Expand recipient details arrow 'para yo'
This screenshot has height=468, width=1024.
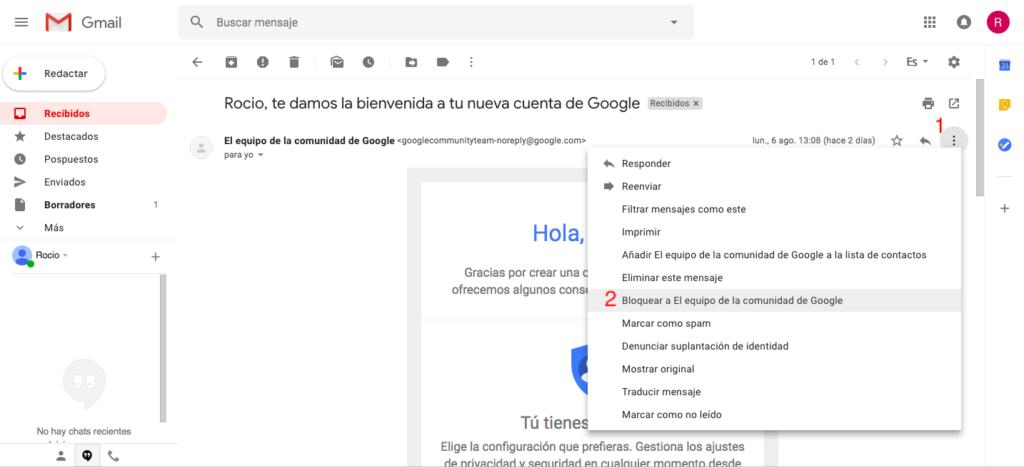pyautogui.click(x=261, y=155)
